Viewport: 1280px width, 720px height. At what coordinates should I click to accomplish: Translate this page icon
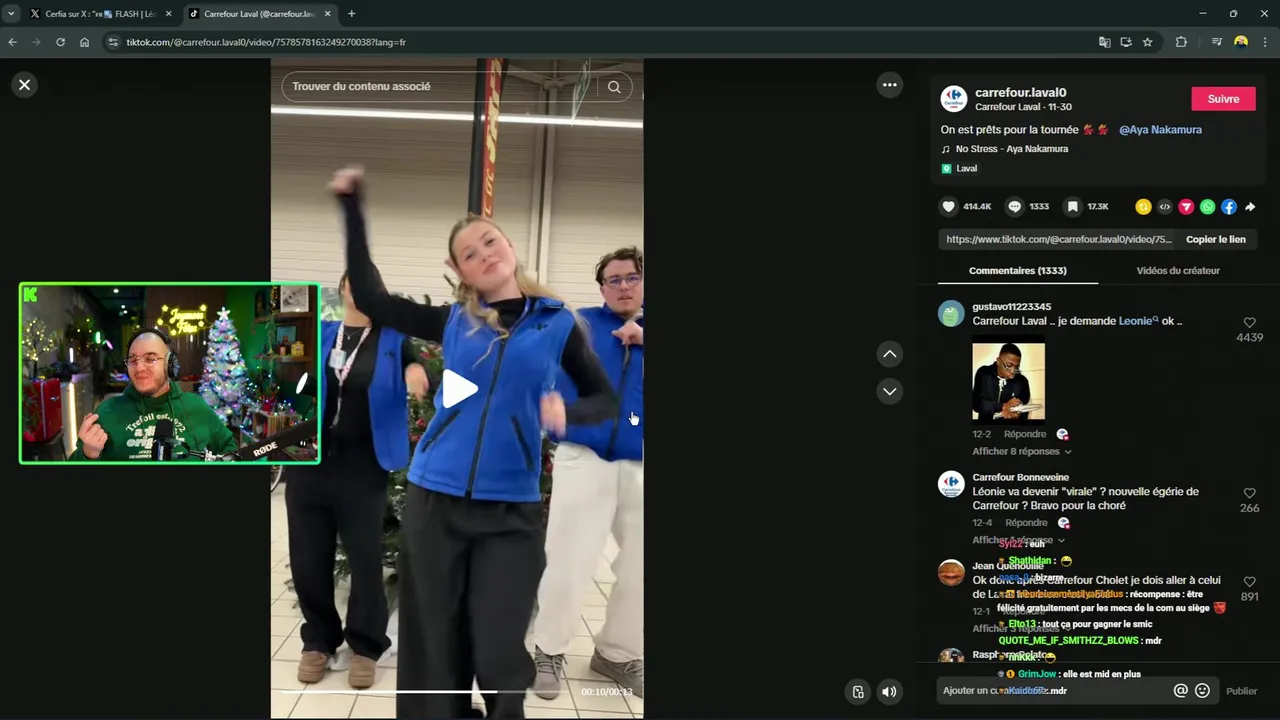pyautogui.click(x=1104, y=42)
